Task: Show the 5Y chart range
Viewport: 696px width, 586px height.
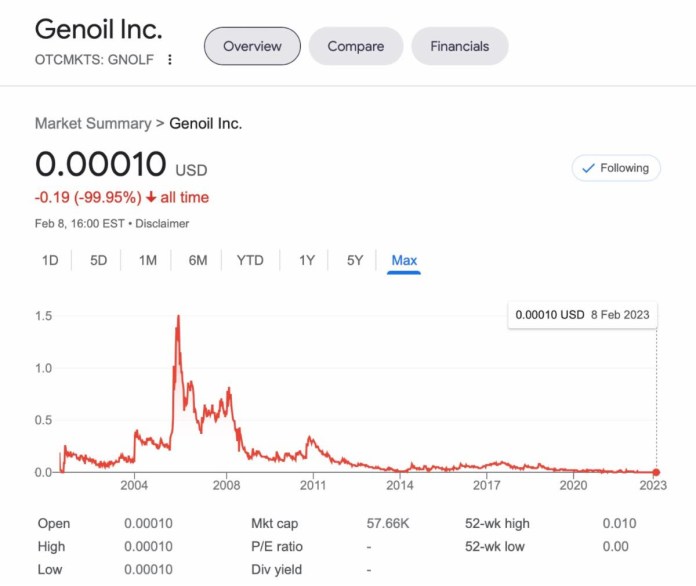Action: click(x=355, y=260)
